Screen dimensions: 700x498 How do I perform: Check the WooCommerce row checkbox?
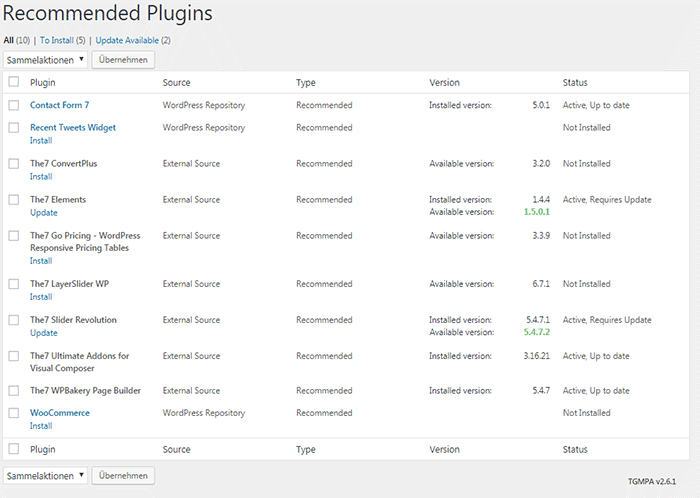[14, 413]
